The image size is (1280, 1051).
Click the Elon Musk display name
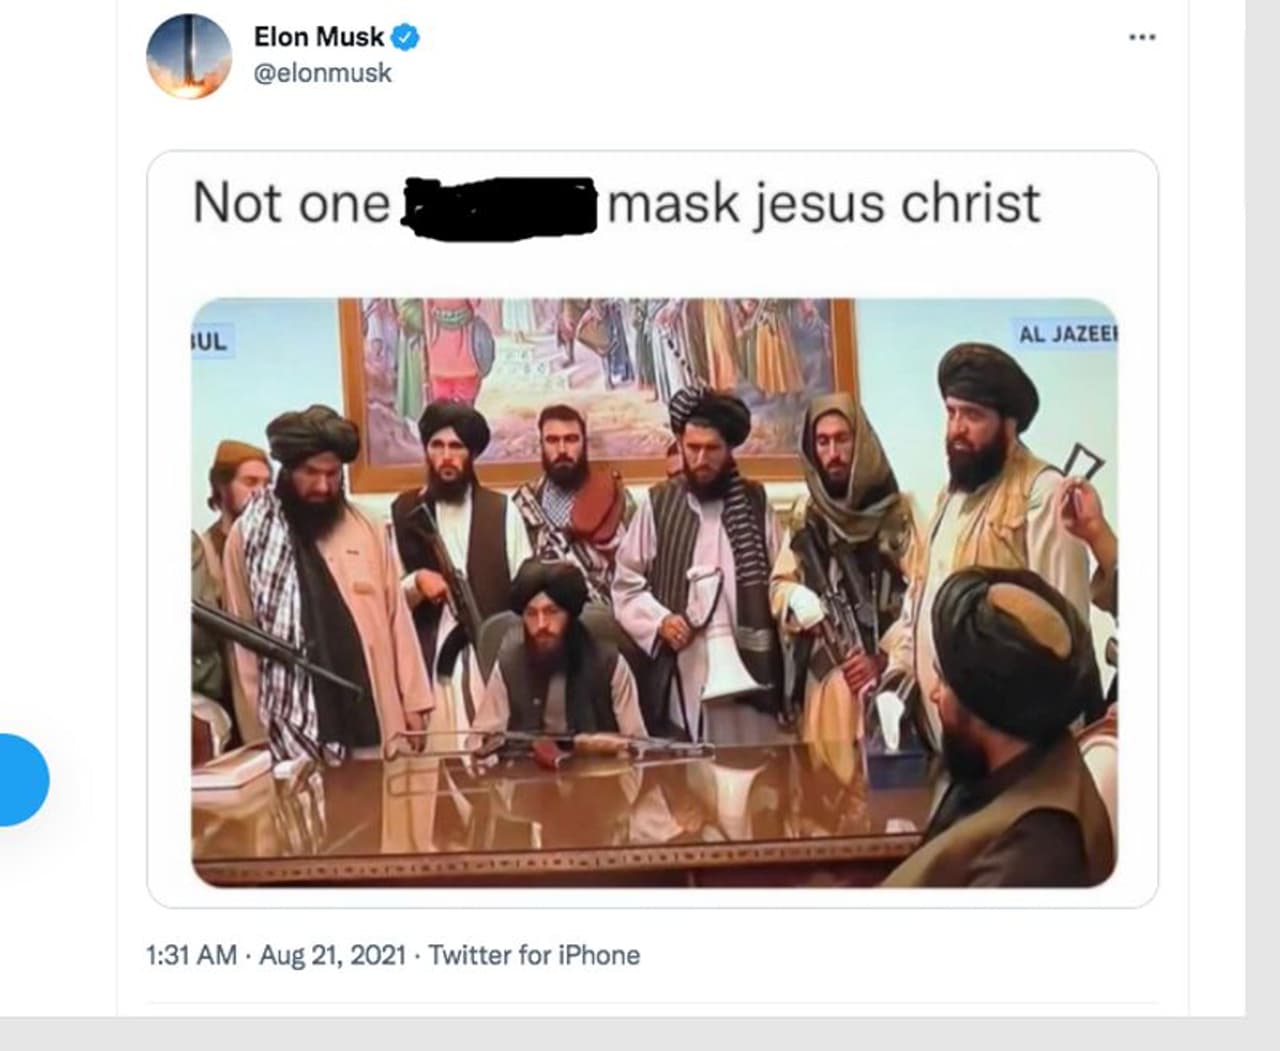tap(318, 37)
